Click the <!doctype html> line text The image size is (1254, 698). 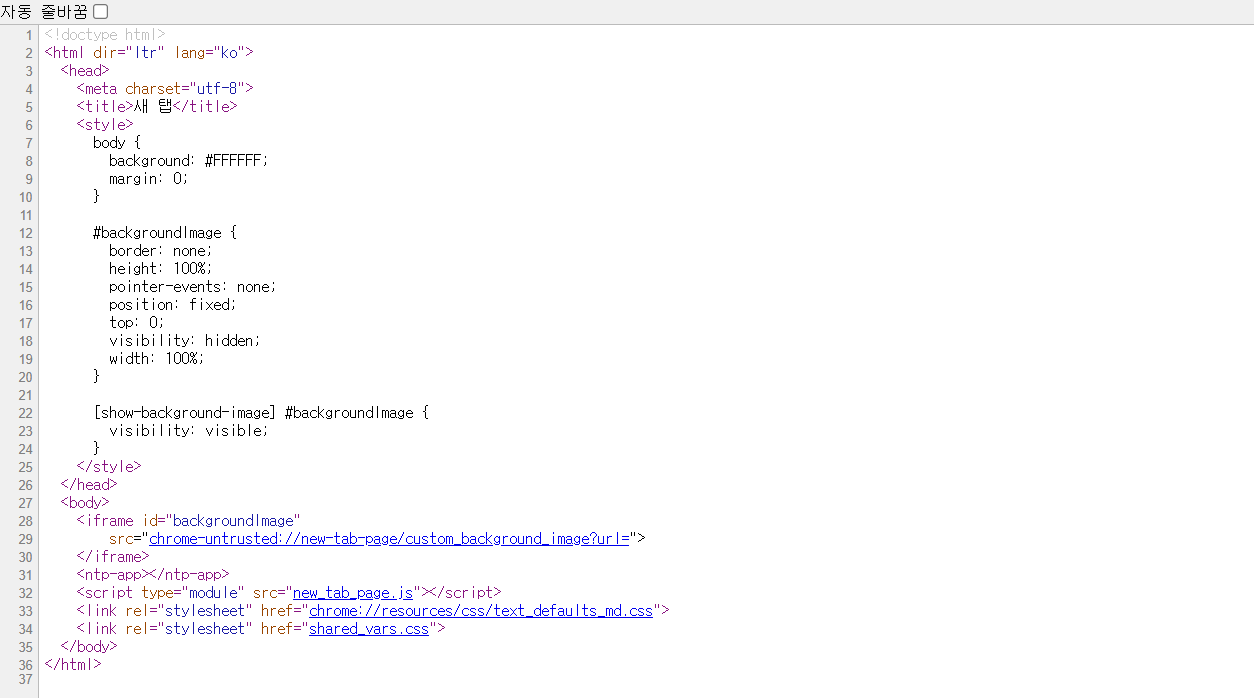click(x=105, y=34)
